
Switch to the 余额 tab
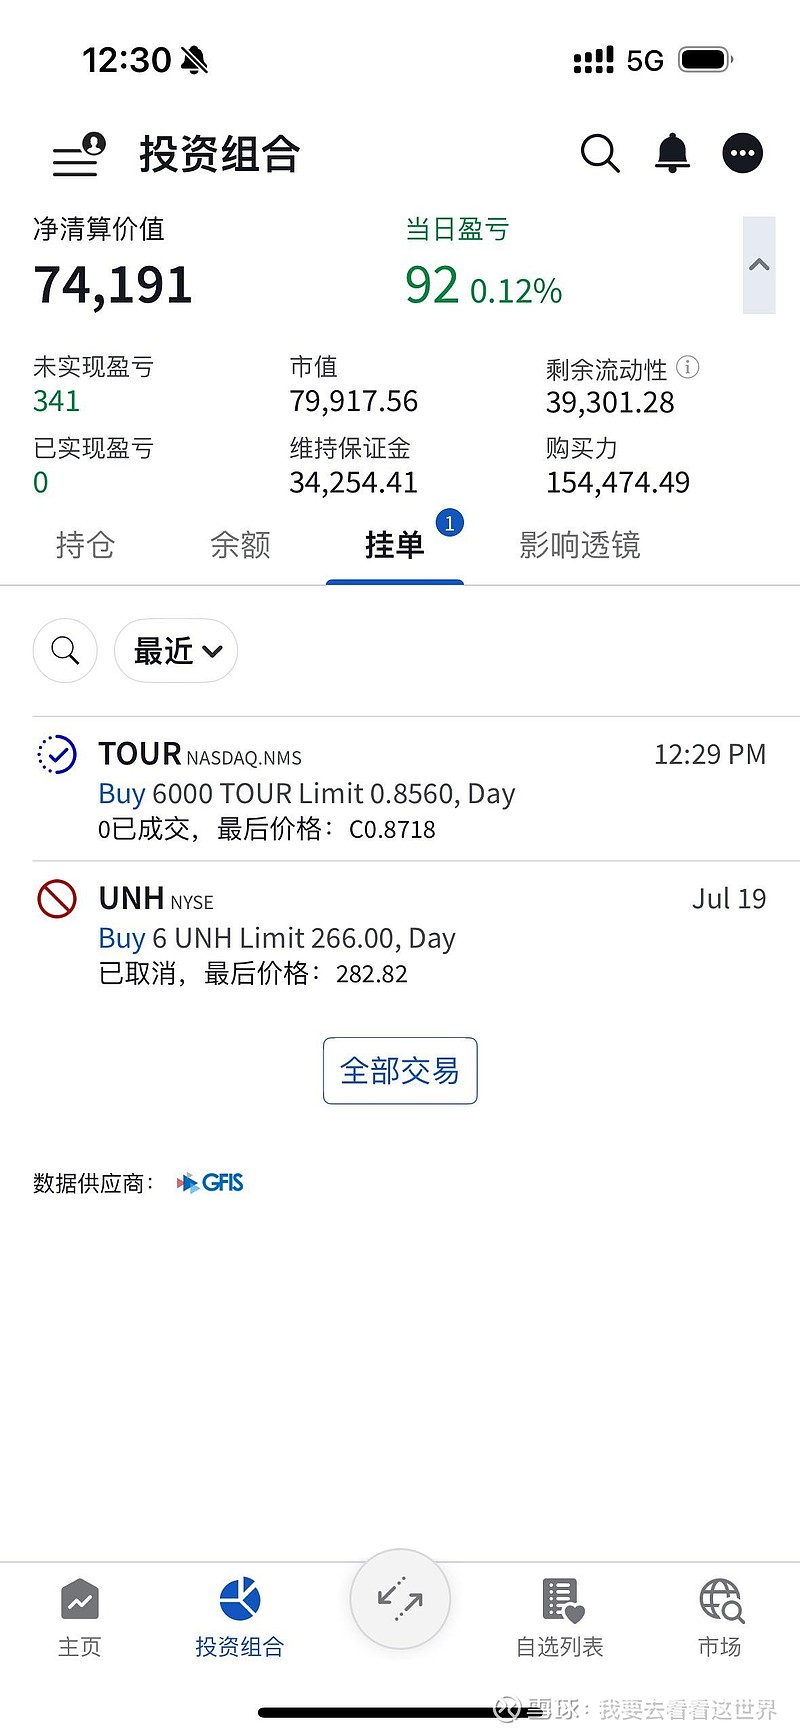click(x=240, y=545)
